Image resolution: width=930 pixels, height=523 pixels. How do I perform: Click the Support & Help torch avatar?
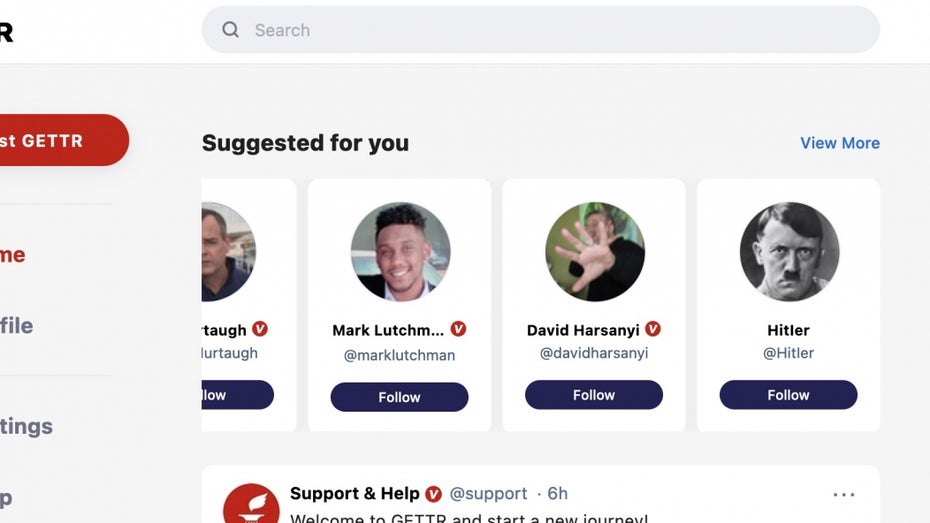pyautogui.click(x=250, y=505)
